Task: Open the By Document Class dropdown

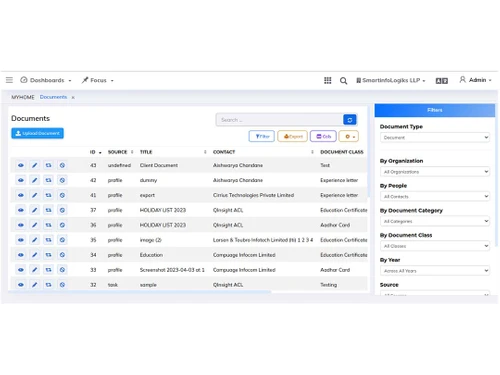Action: click(435, 246)
